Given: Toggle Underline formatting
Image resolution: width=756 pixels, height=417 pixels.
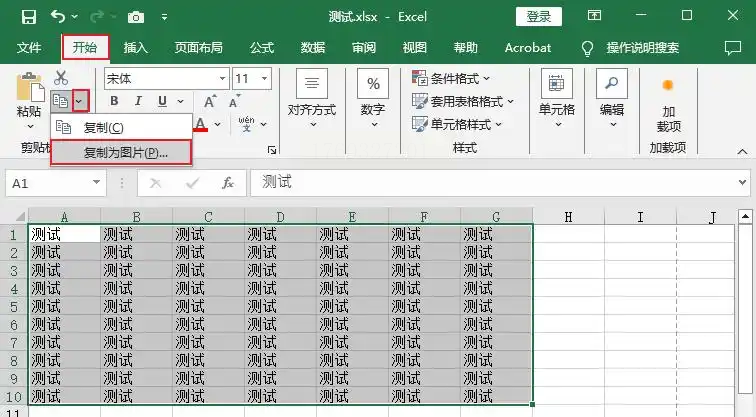Looking at the screenshot, I should (x=161, y=101).
